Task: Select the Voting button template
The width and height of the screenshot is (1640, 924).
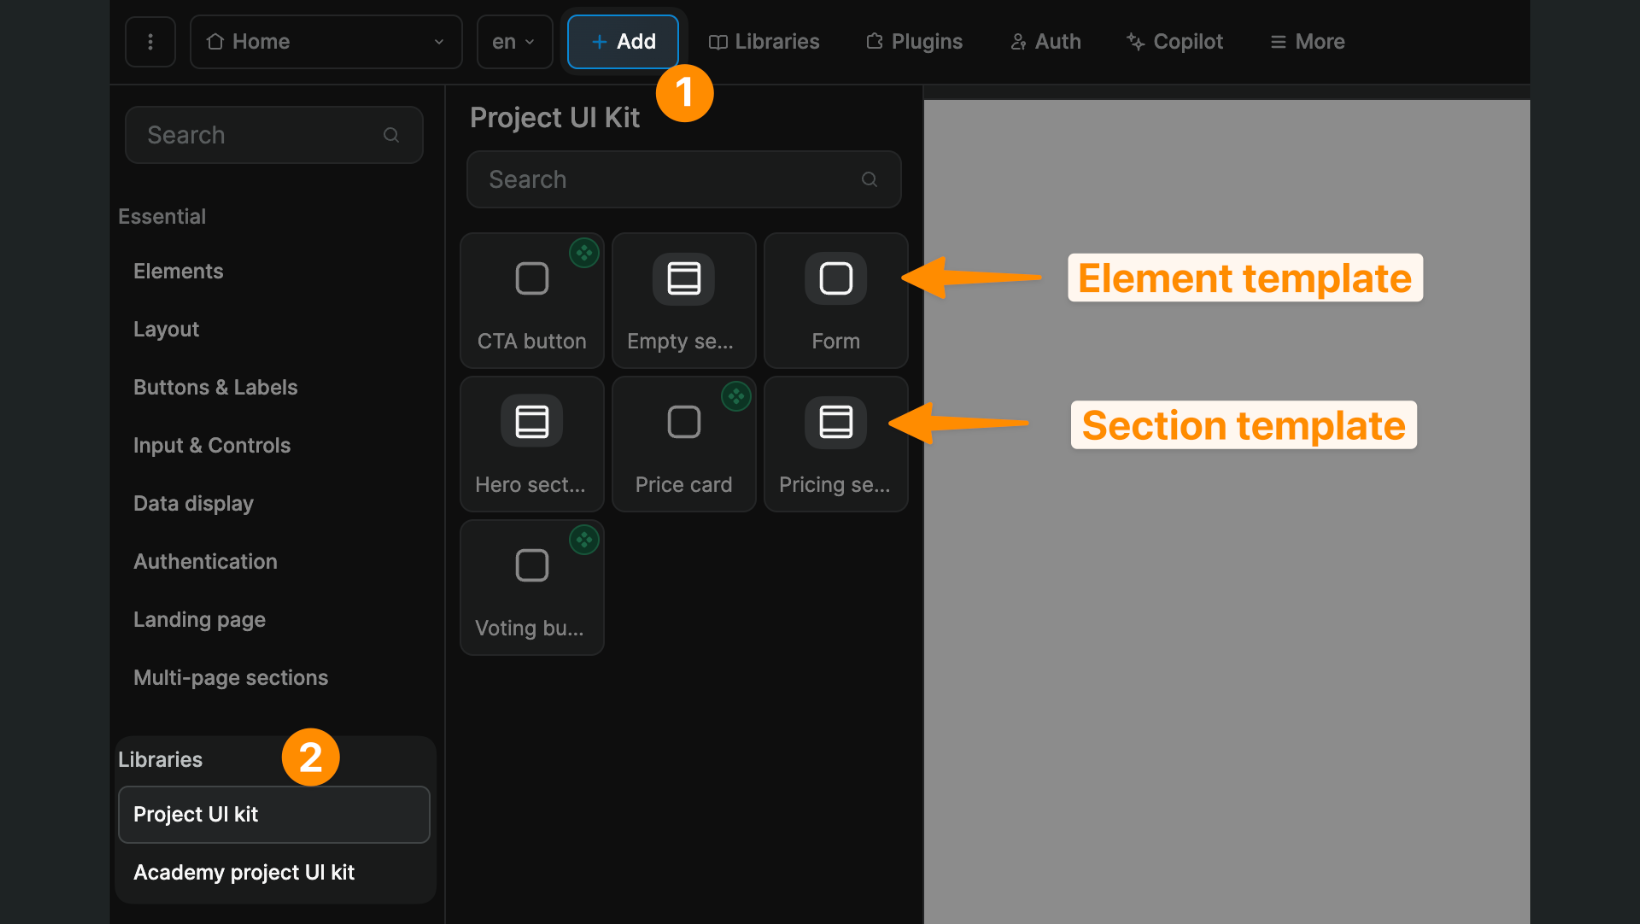Action: point(531,587)
